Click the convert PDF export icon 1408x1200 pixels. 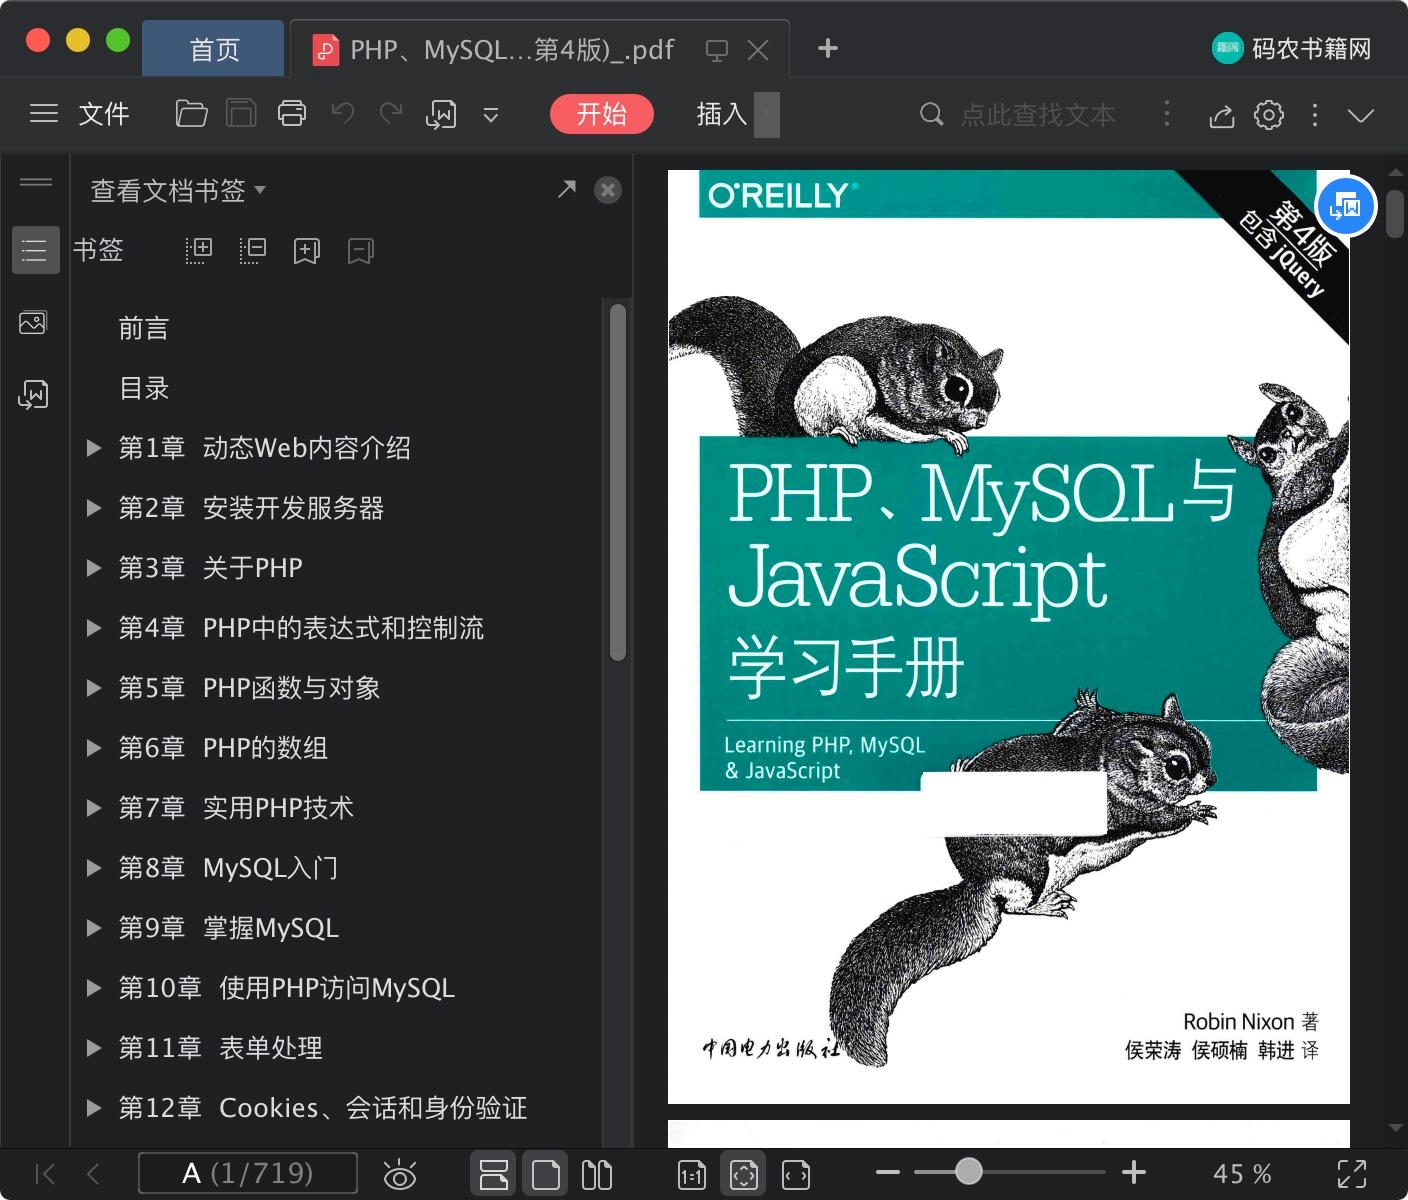click(441, 114)
